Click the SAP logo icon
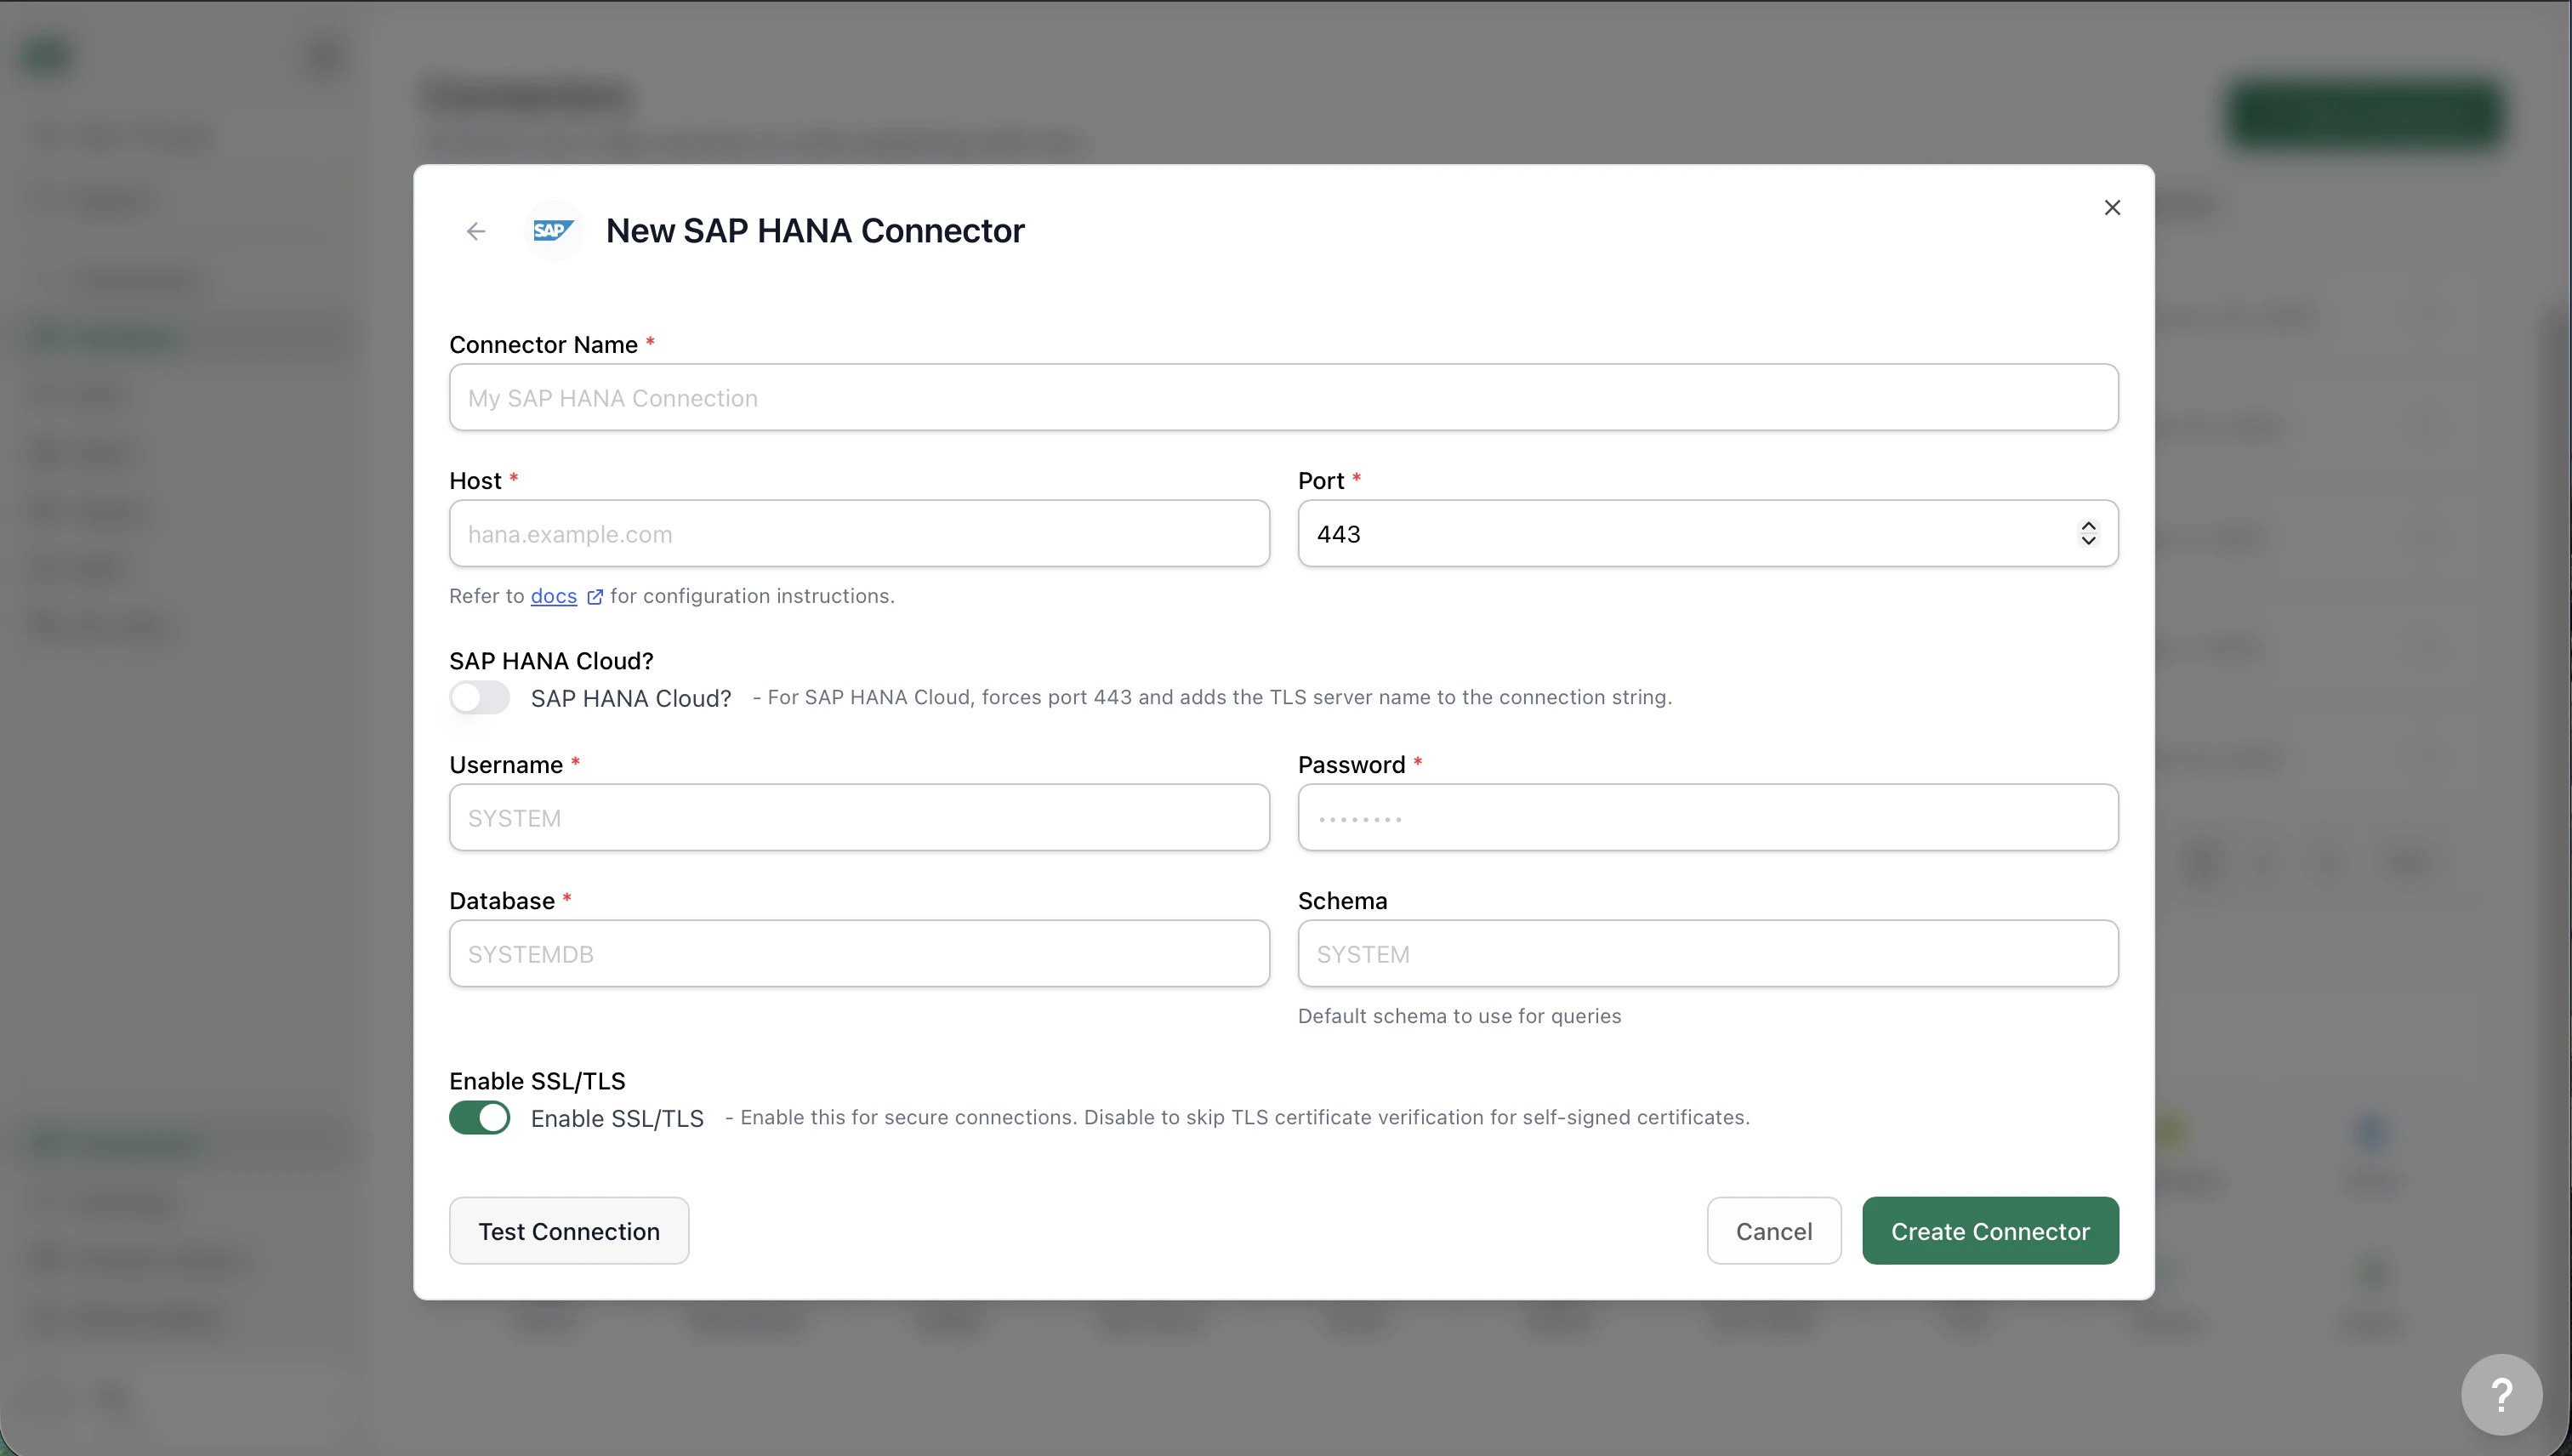The height and width of the screenshot is (1456, 2572). pyautogui.click(x=553, y=231)
